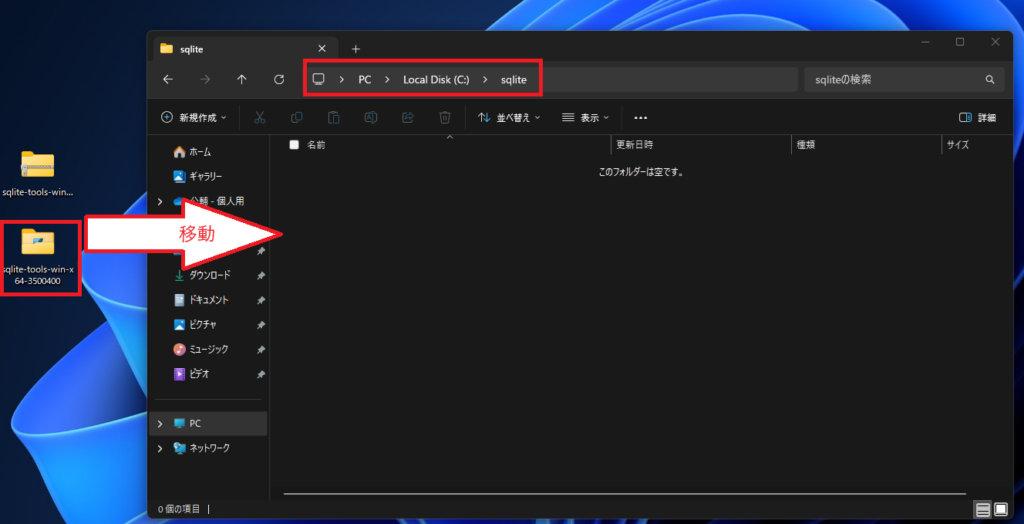Image resolution: width=1024 pixels, height=524 pixels.
Task: Click the Cut scissors icon
Action: tap(259, 118)
